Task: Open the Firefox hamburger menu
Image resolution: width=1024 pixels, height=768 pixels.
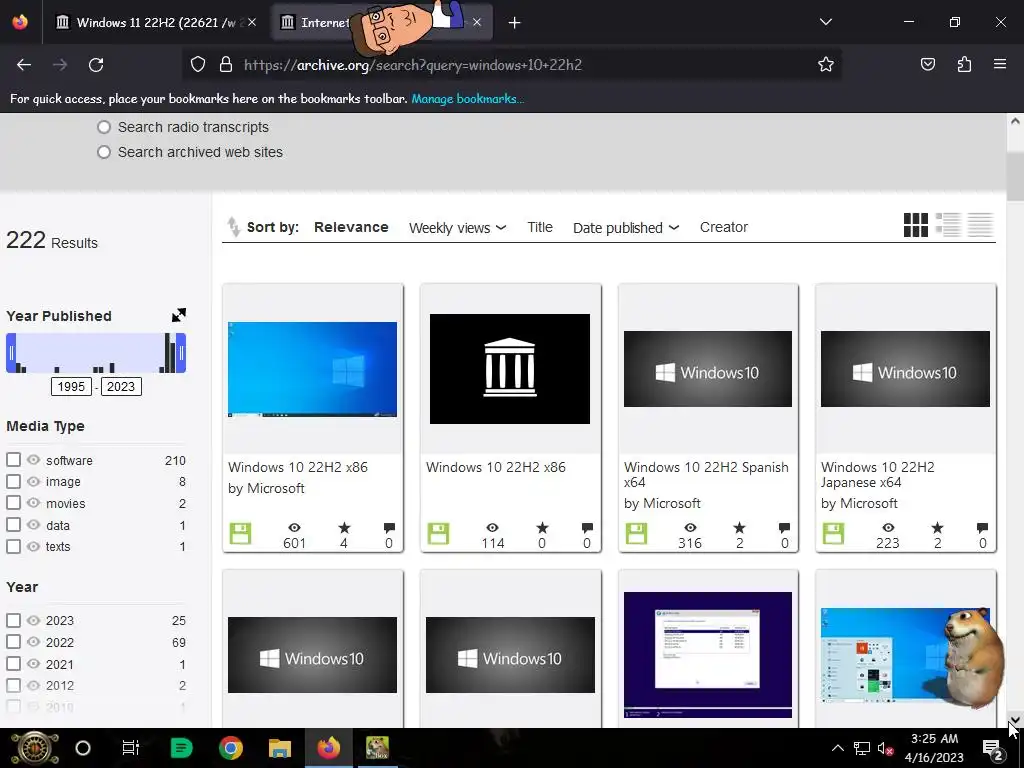Action: pyautogui.click(x=1000, y=65)
